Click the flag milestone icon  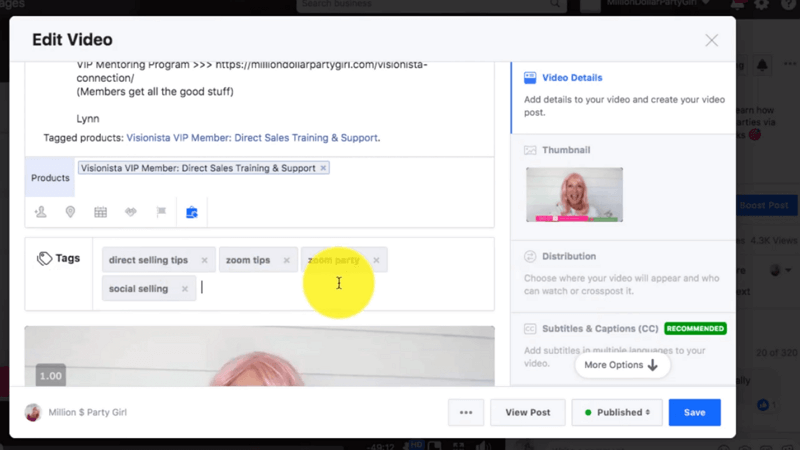[161, 212]
